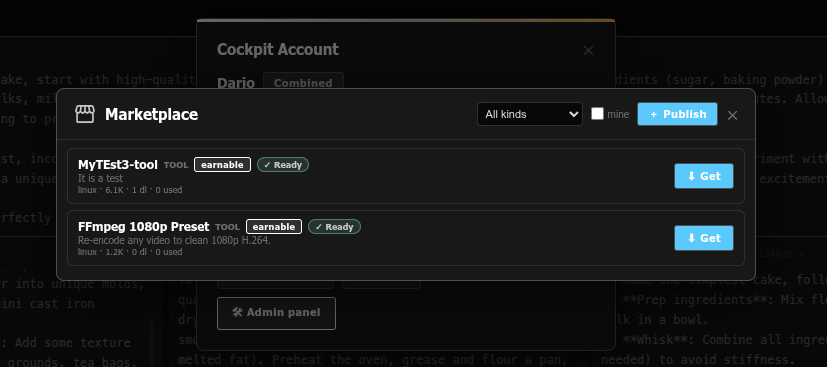This screenshot has height=367, width=827.
Task: Click the Marketplace storefront icon
Action: coord(85,114)
